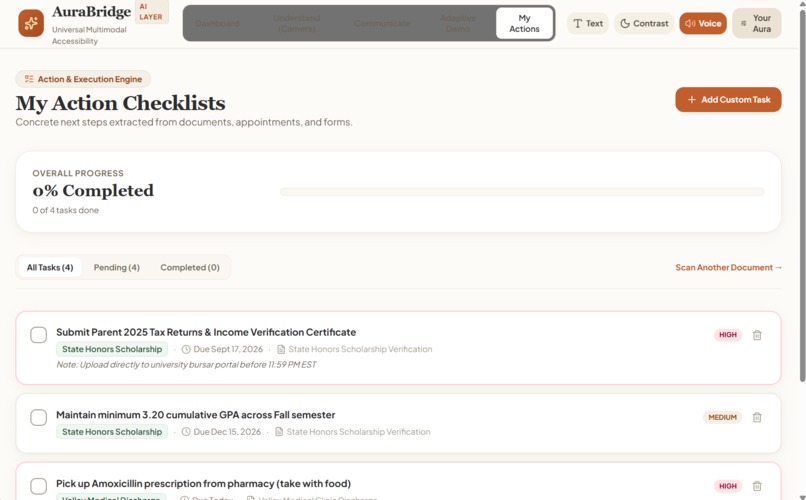Image resolution: width=806 pixels, height=500 pixels.
Task: Click the State Honors Scholarship tag on the tax returns task
Action: [112, 349]
